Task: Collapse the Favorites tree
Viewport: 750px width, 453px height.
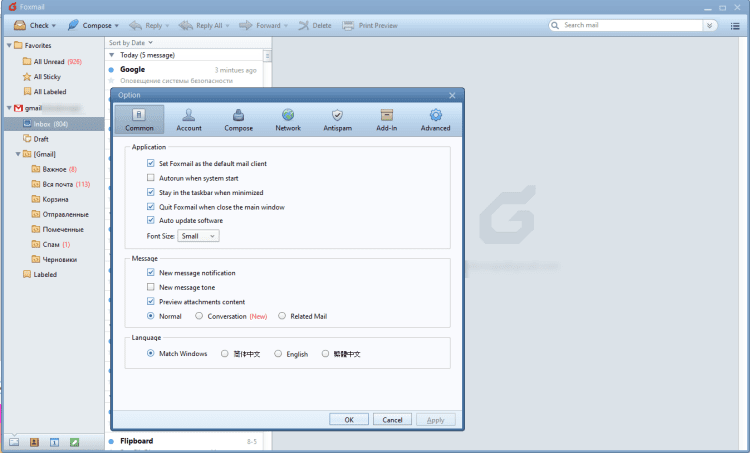Action: (9, 45)
